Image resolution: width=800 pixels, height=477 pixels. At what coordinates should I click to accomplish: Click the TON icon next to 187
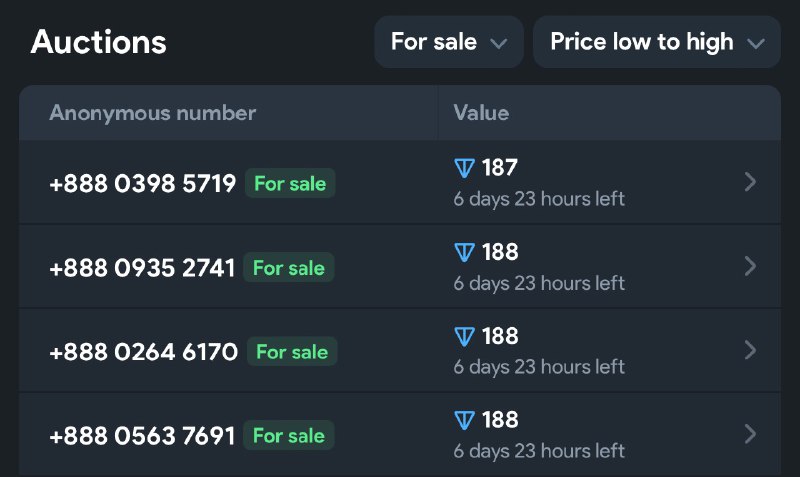point(464,168)
